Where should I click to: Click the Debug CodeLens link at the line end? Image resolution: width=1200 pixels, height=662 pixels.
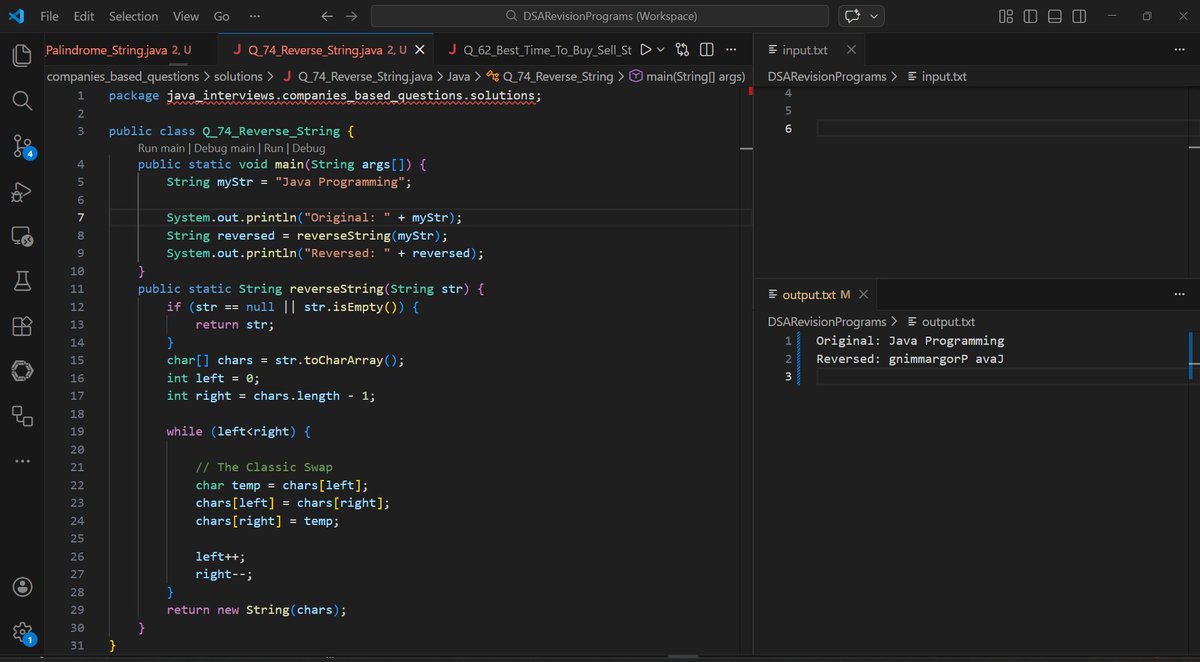coord(308,148)
